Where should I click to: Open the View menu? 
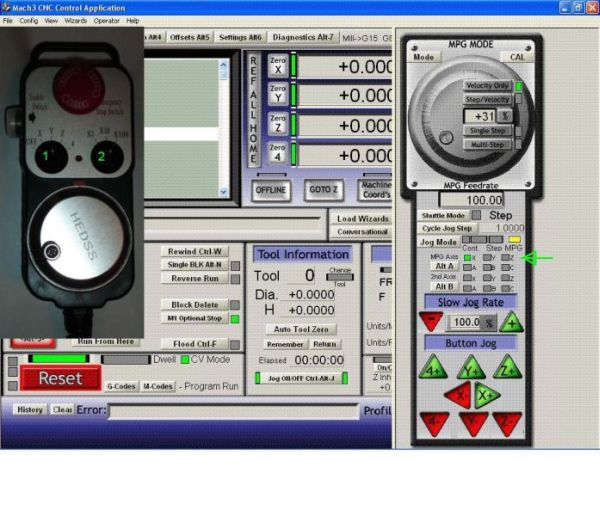(x=51, y=21)
